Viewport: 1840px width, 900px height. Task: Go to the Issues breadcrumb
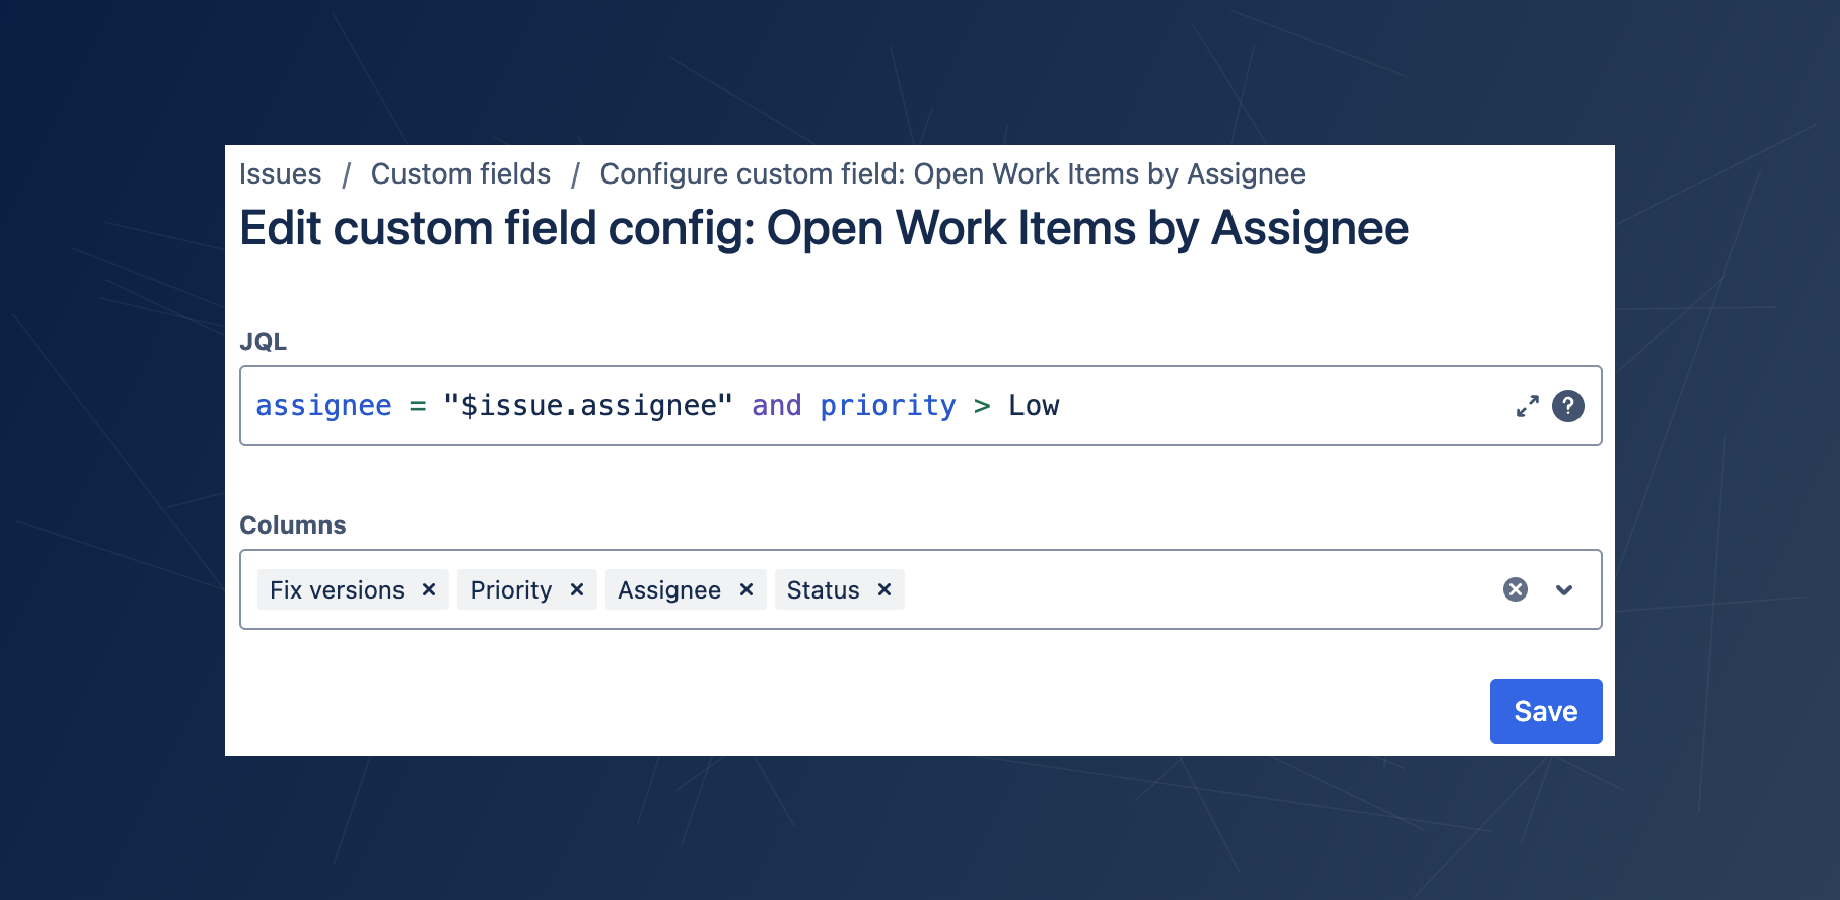(280, 174)
